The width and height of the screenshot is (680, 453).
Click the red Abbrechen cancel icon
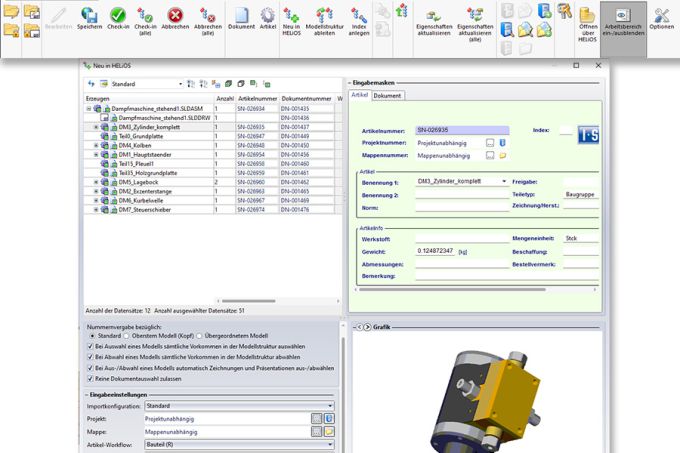[177, 16]
